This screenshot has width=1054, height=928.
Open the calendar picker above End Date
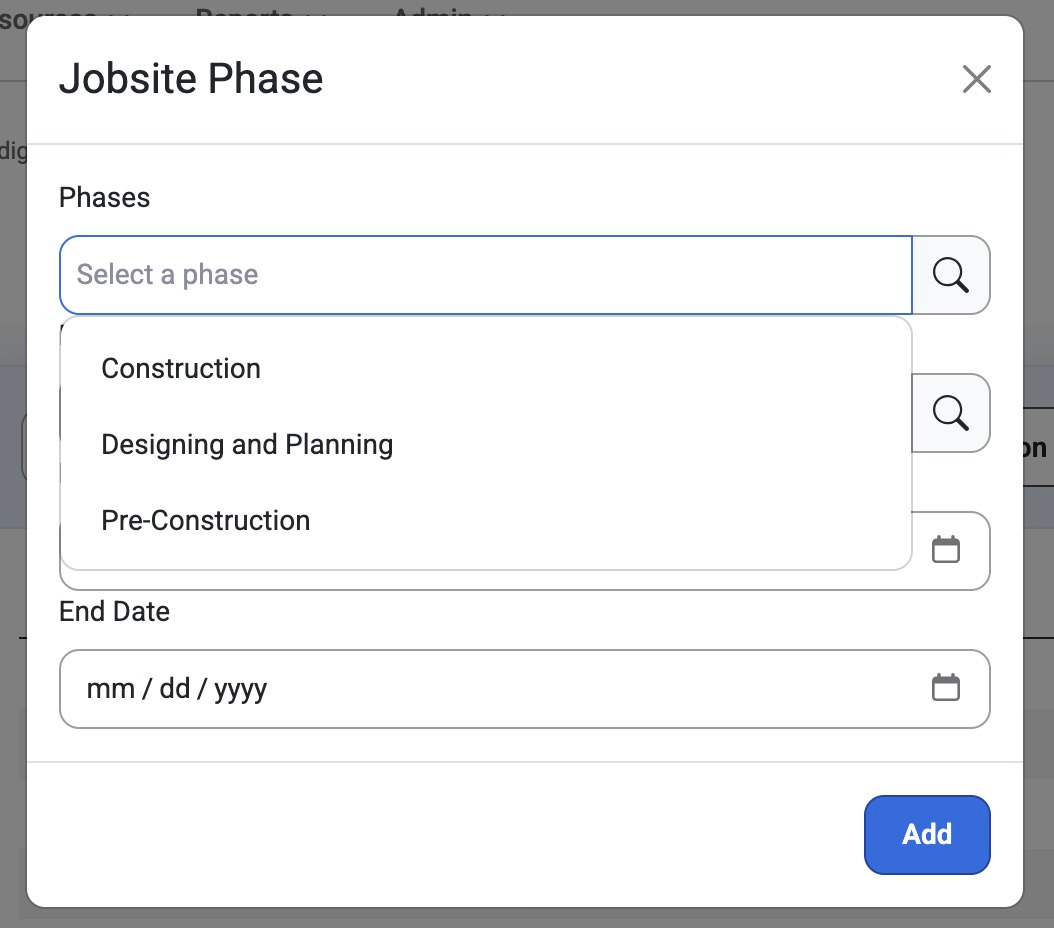point(945,549)
